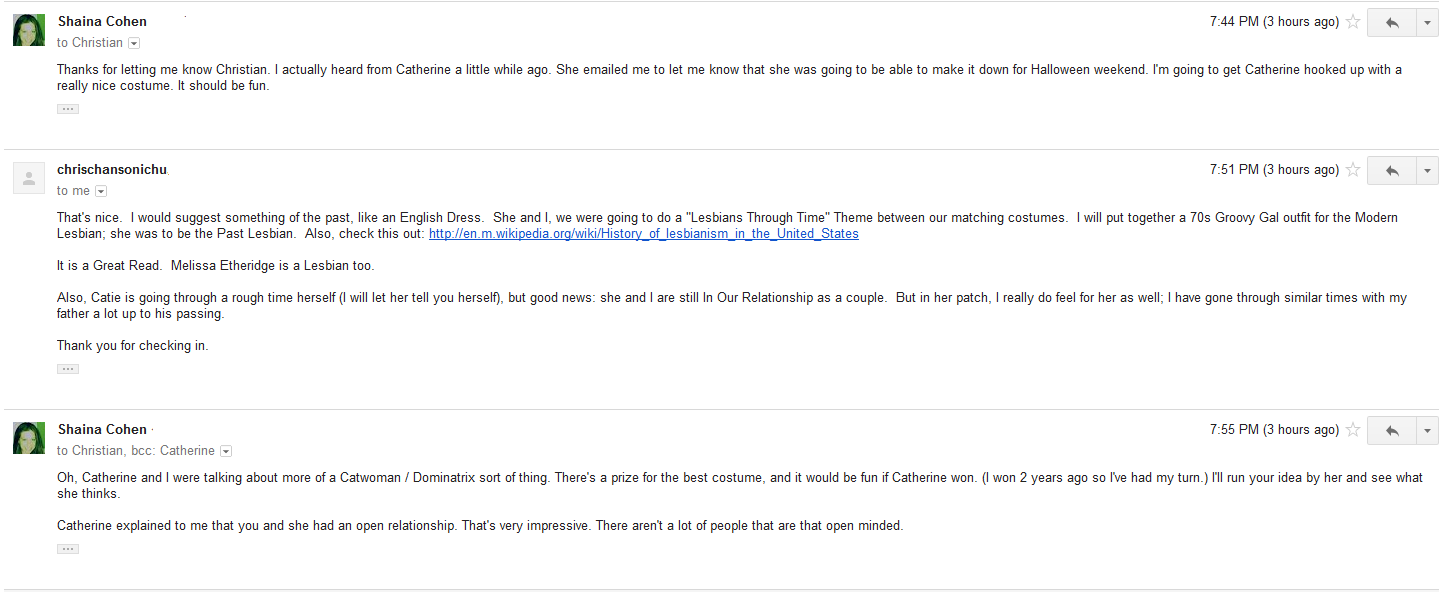Open more options for 7:55 PM message
The width and height of the screenshot is (1441, 592).
1427,430
